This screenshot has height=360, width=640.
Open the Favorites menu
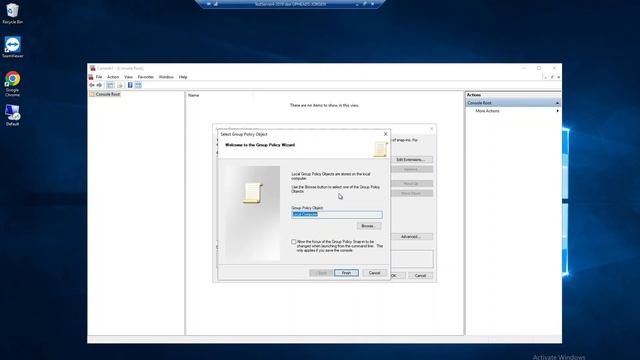pyautogui.click(x=146, y=77)
